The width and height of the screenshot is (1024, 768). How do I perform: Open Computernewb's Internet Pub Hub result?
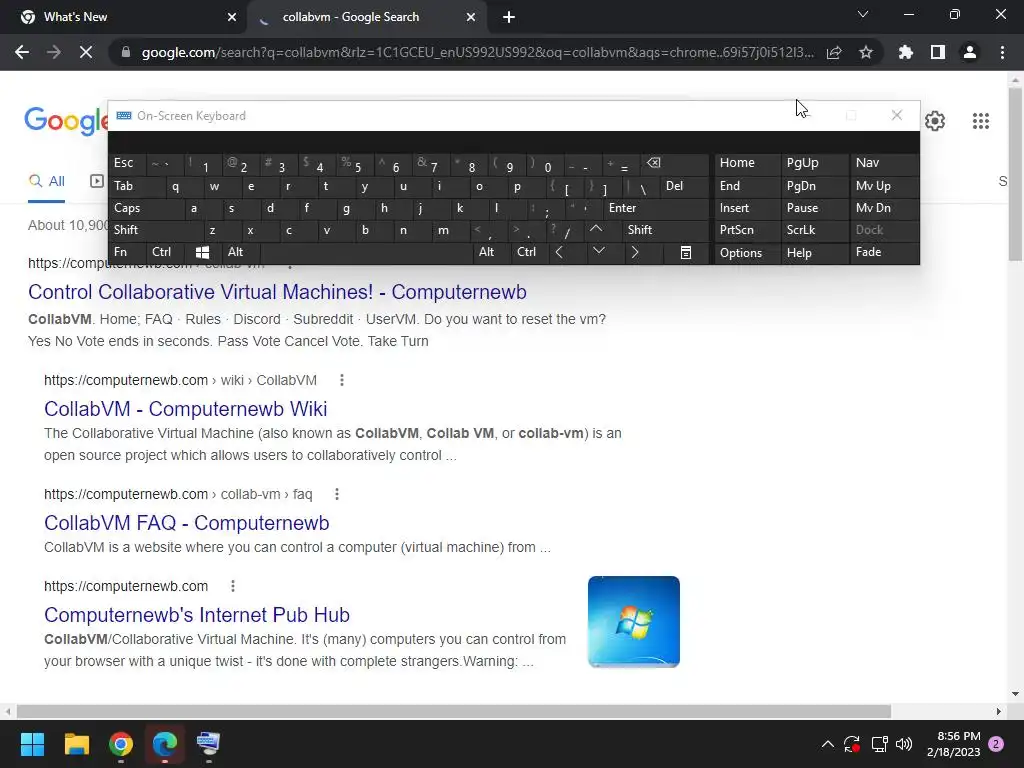(x=197, y=615)
